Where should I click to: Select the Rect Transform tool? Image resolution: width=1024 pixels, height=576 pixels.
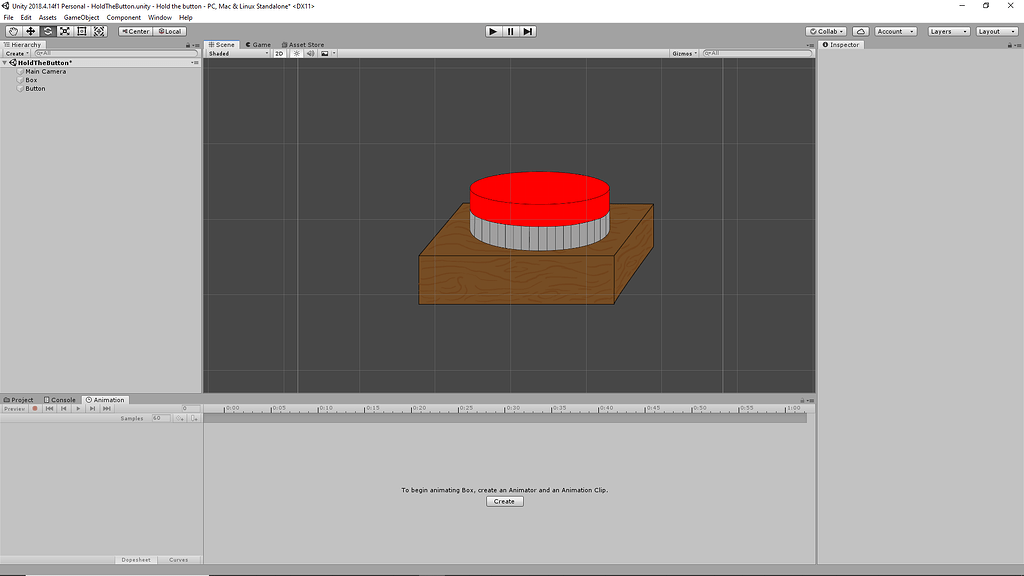(81, 31)
